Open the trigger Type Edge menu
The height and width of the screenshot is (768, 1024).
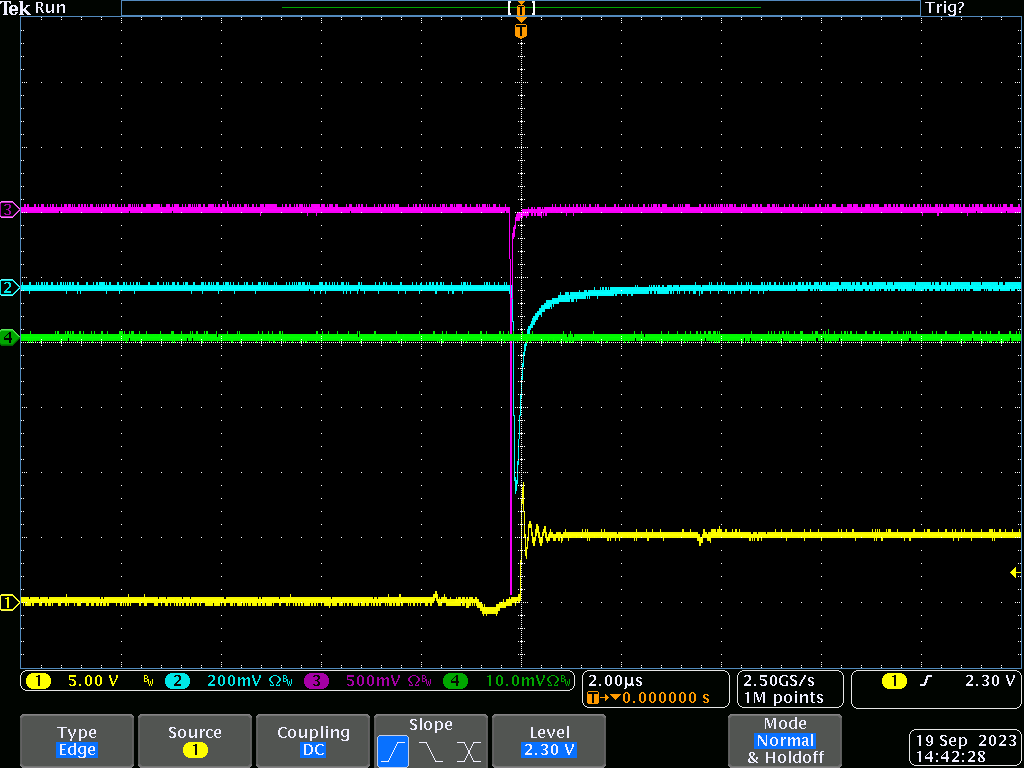click(77, 741)
